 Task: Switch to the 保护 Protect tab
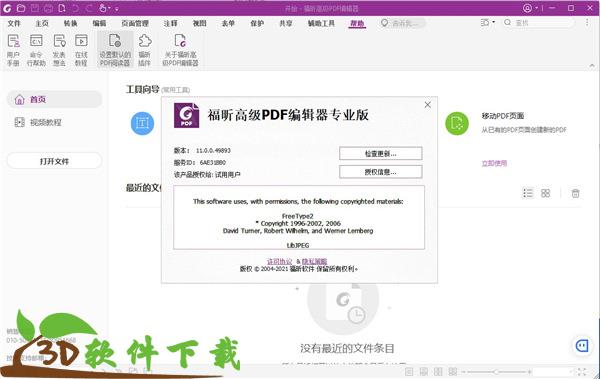pos(257,23)
